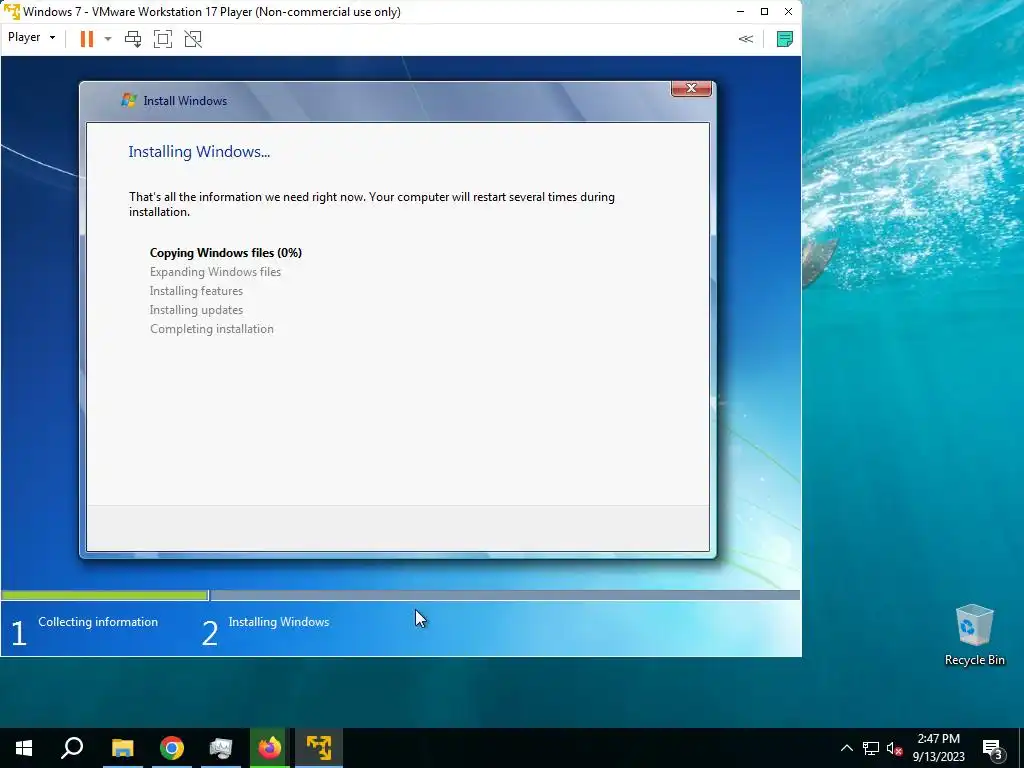This screenshot has width=1024, height=768.
Task: Click the VMware window title bar icon
Action: click(11, 12)
